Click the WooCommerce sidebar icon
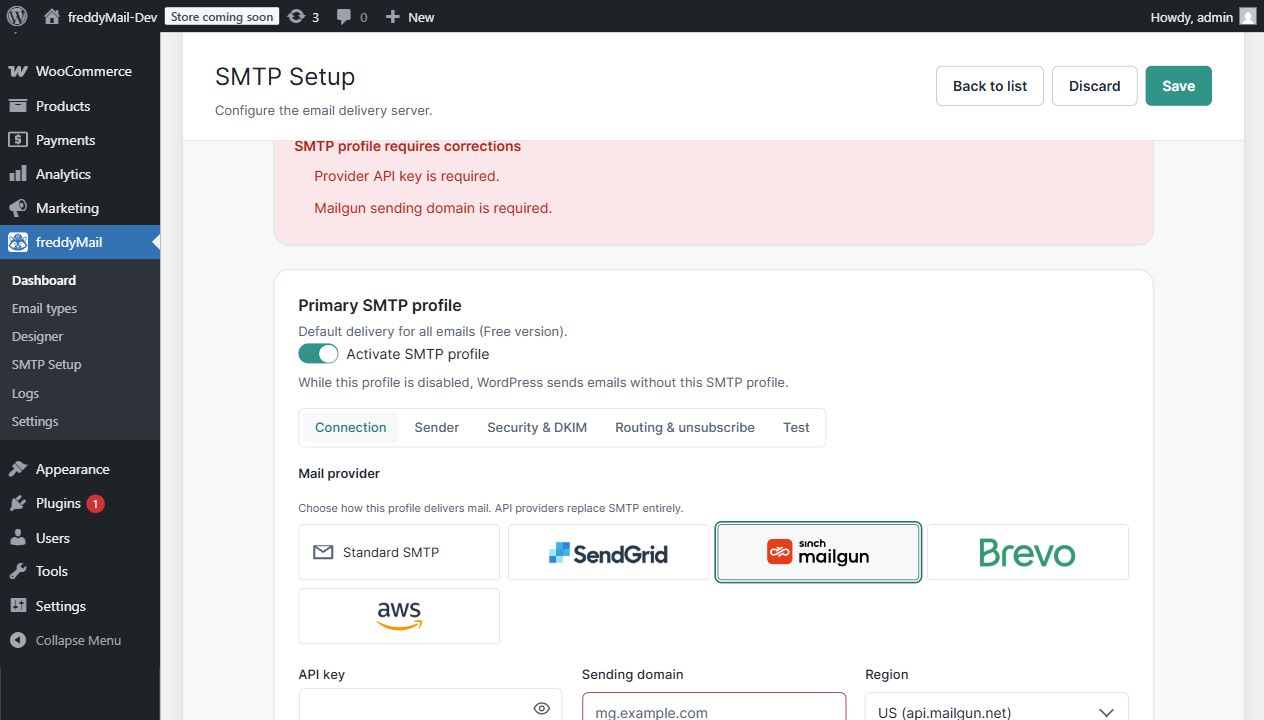 [17, 71]
